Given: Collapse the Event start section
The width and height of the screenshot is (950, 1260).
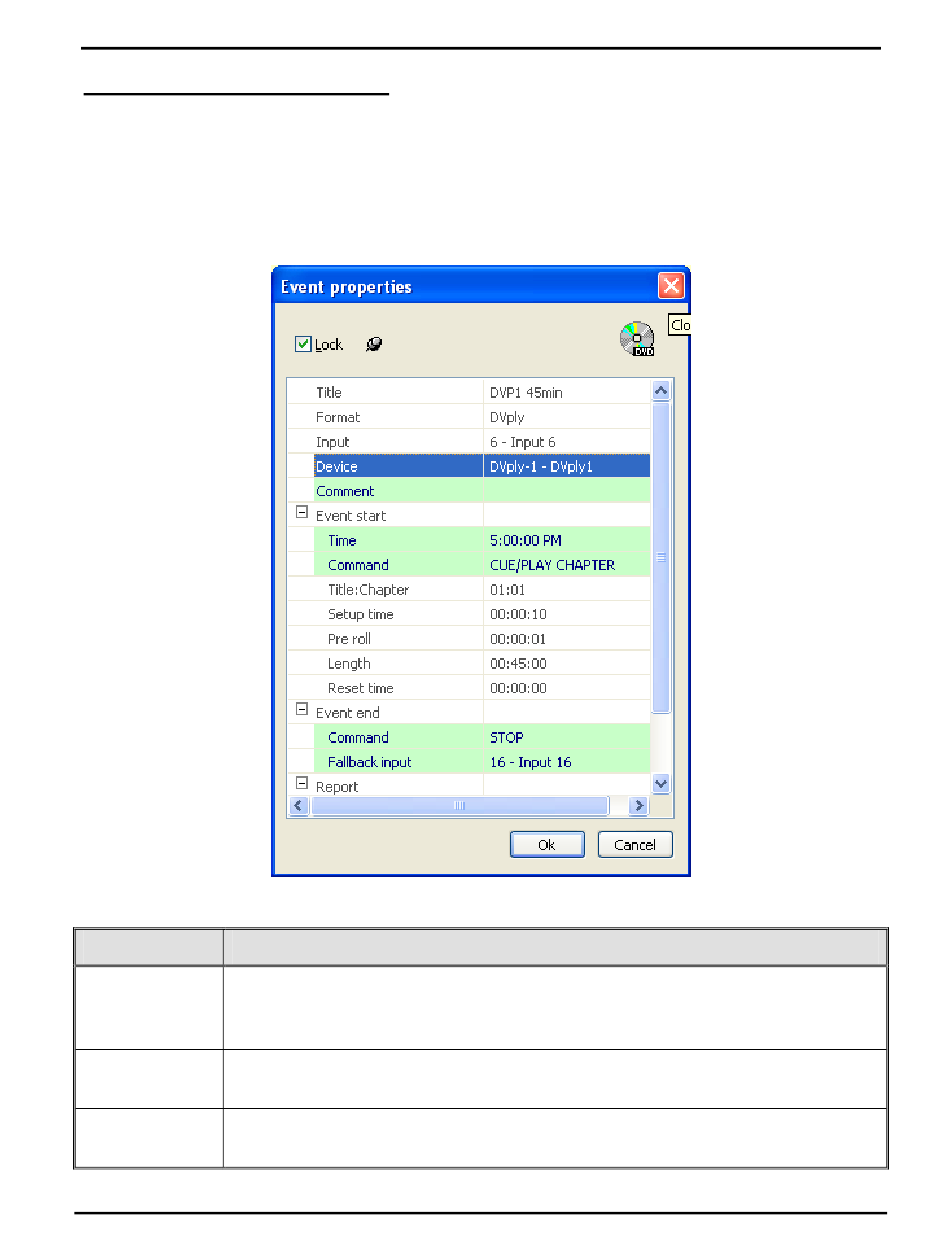Looking at the screenshot, I should pyautogui.click(x=301, y=513).
